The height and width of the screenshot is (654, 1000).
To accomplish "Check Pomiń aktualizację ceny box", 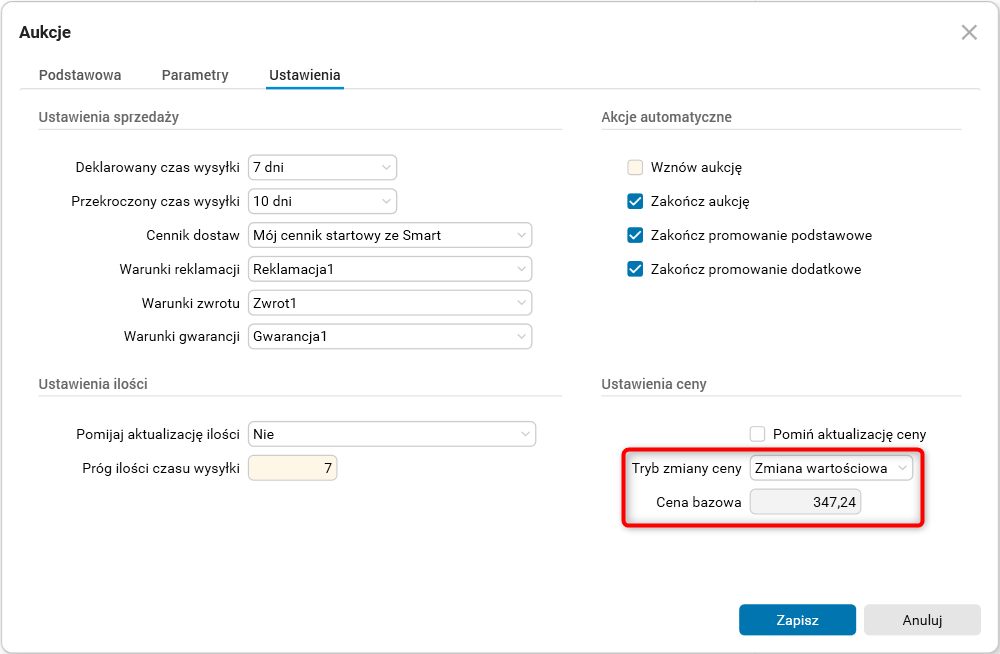I will 758,434.
